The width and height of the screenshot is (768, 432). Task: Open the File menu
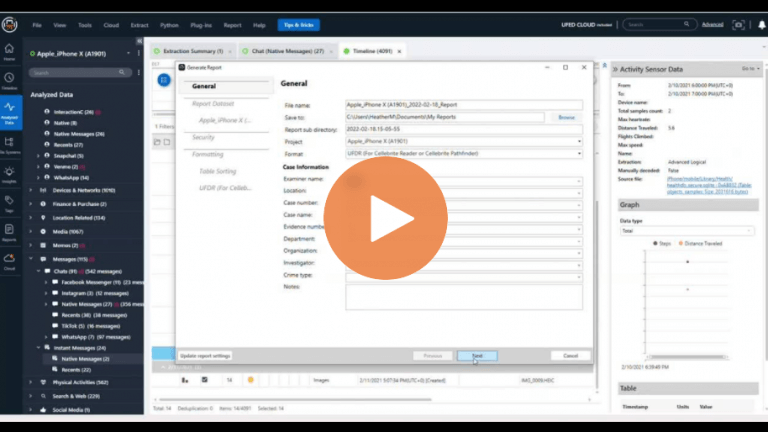37,25
